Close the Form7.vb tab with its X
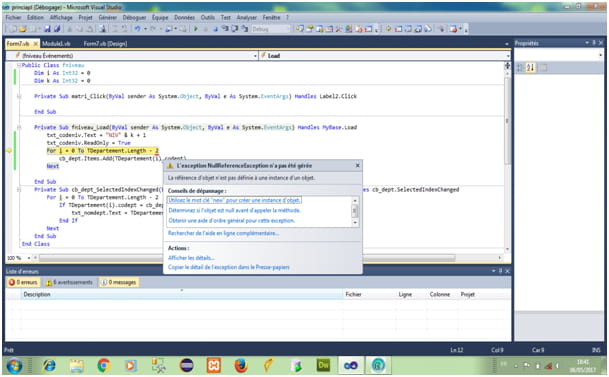Viewport: 609px width, 377px height. coord(36,43)
